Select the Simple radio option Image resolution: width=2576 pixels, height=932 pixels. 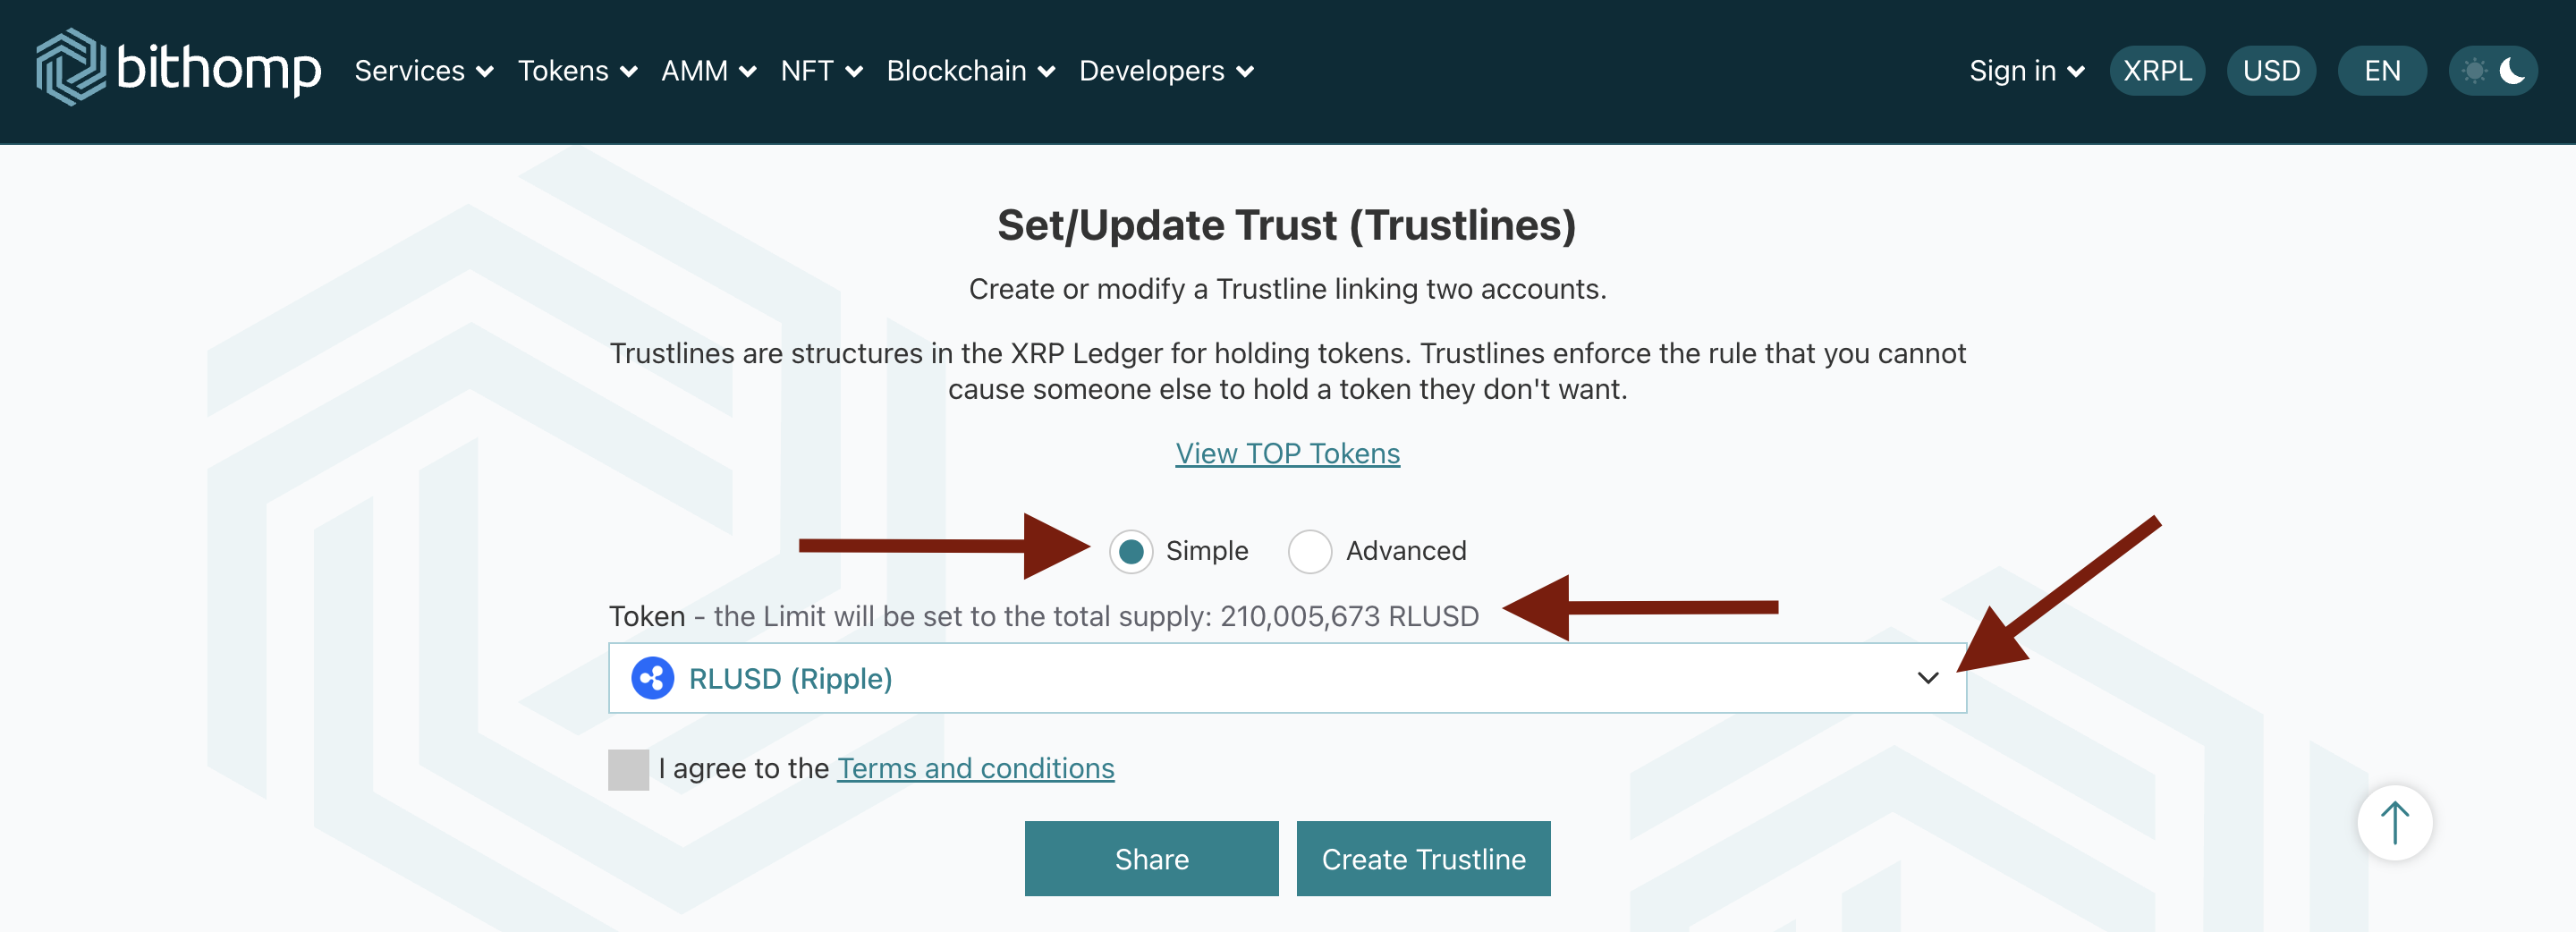coord(1131,551)
